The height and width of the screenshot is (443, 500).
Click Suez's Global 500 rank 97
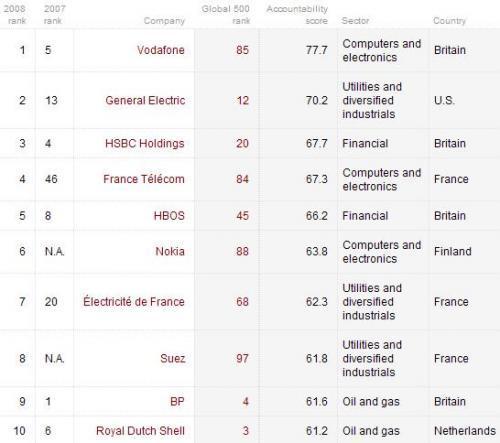[242, 358]
